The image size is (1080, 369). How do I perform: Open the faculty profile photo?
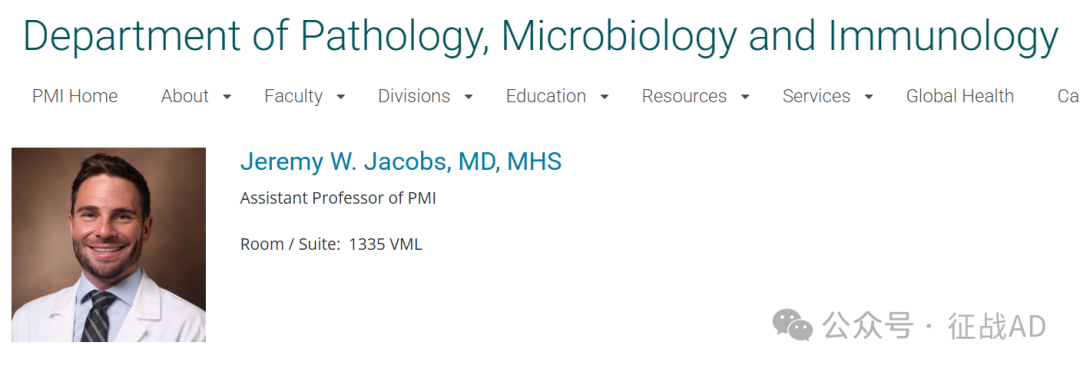point(109,244)
